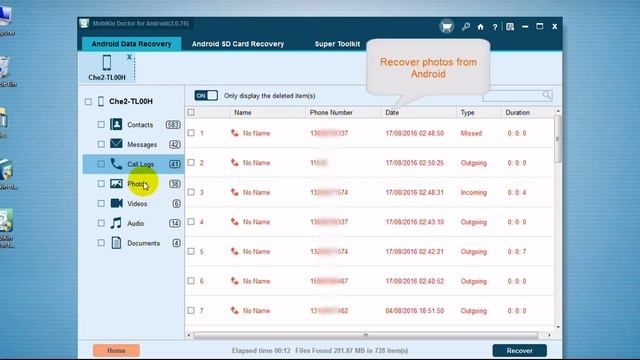Sort by Phone Number column header
The width and height of the screenshot is (640, 360).
[331, 112]
